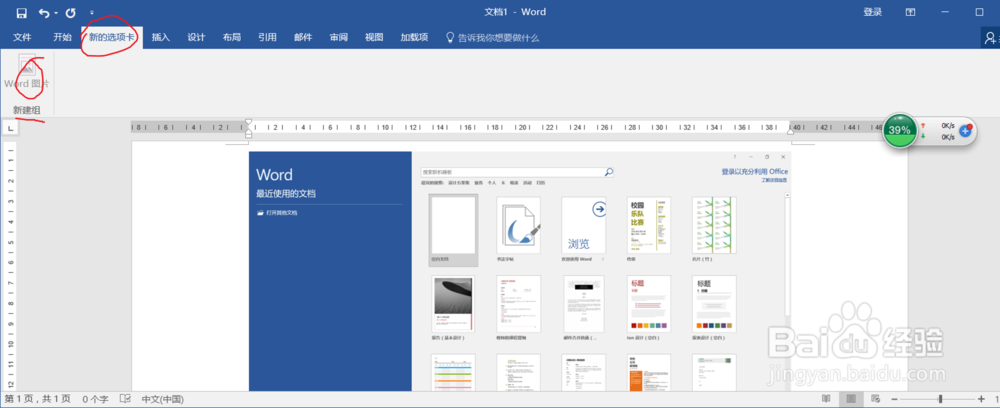Click the Word 图片 ribbon button

click(27, 72)
